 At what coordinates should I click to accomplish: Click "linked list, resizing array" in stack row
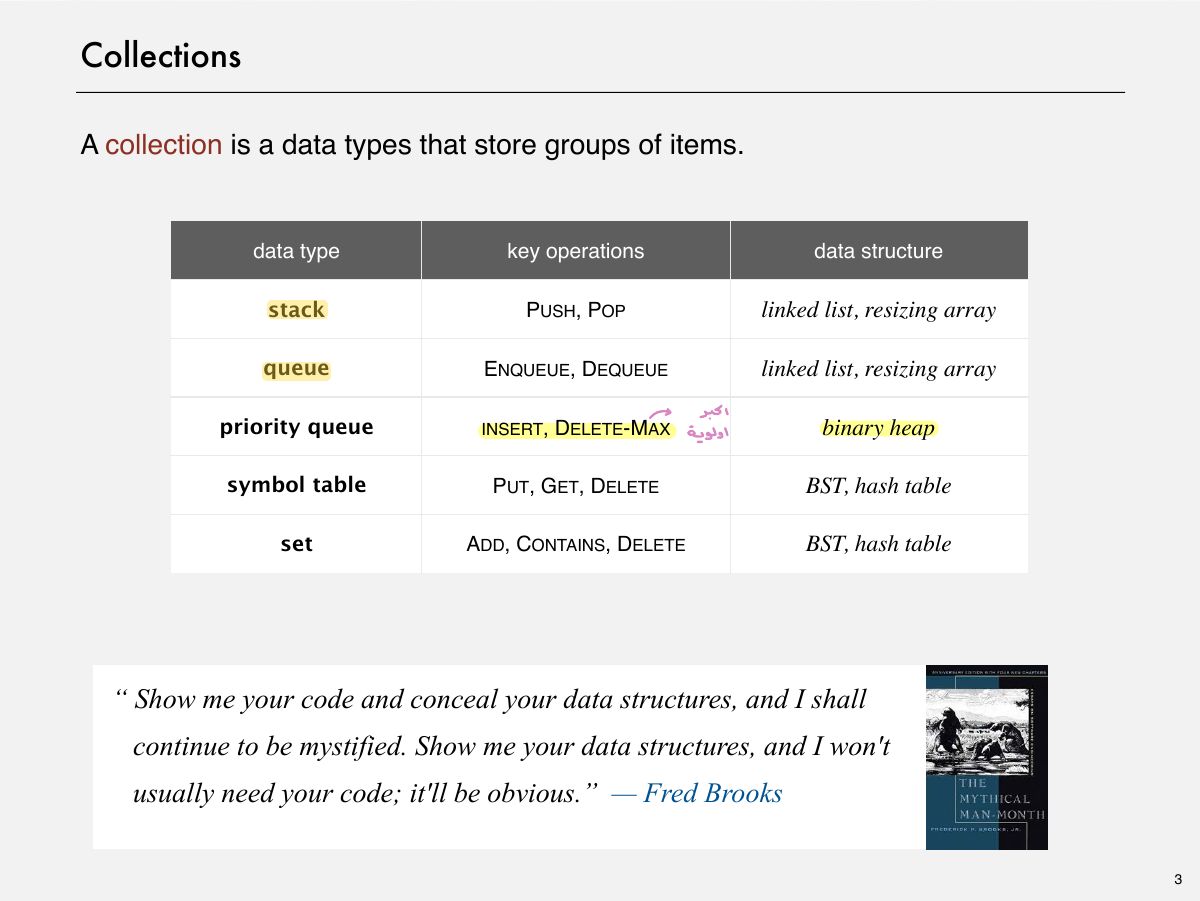[878, 310]
